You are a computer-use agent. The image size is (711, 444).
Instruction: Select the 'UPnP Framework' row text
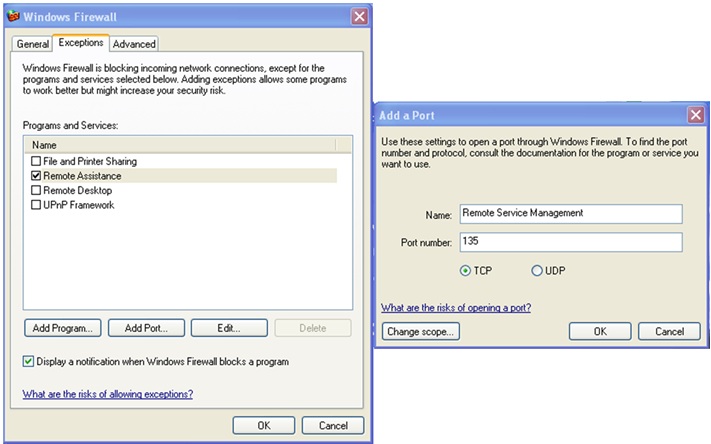79,205
